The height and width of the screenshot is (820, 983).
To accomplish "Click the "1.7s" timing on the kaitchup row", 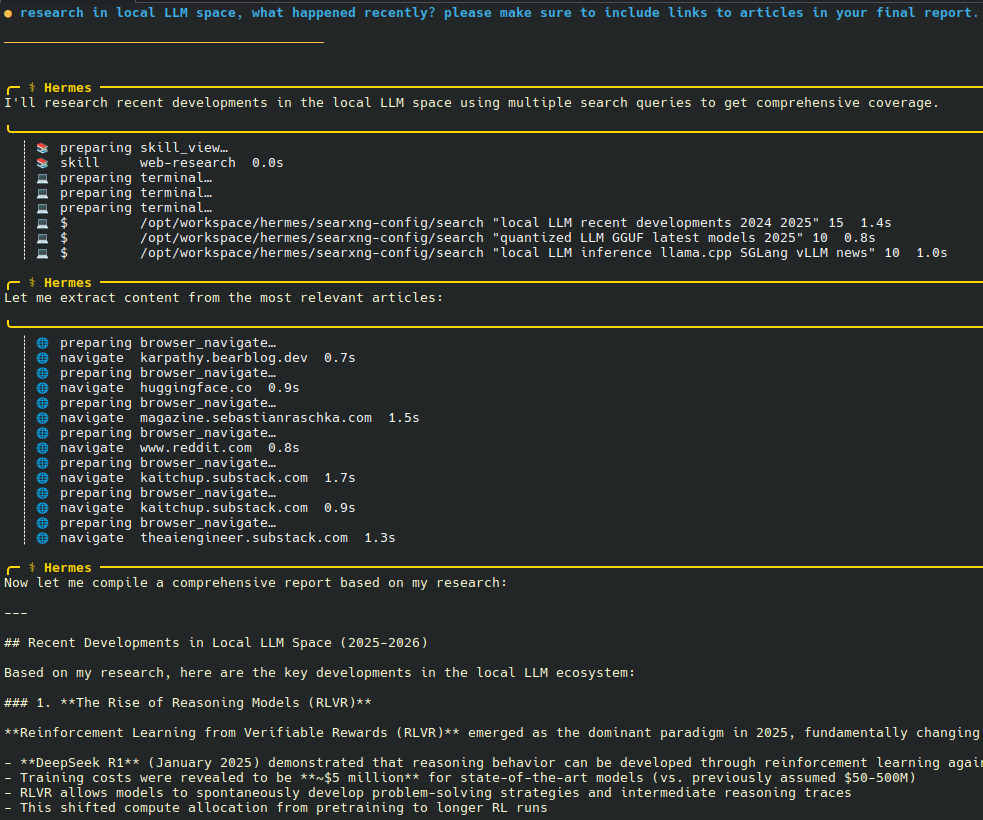I will [340, 478].
